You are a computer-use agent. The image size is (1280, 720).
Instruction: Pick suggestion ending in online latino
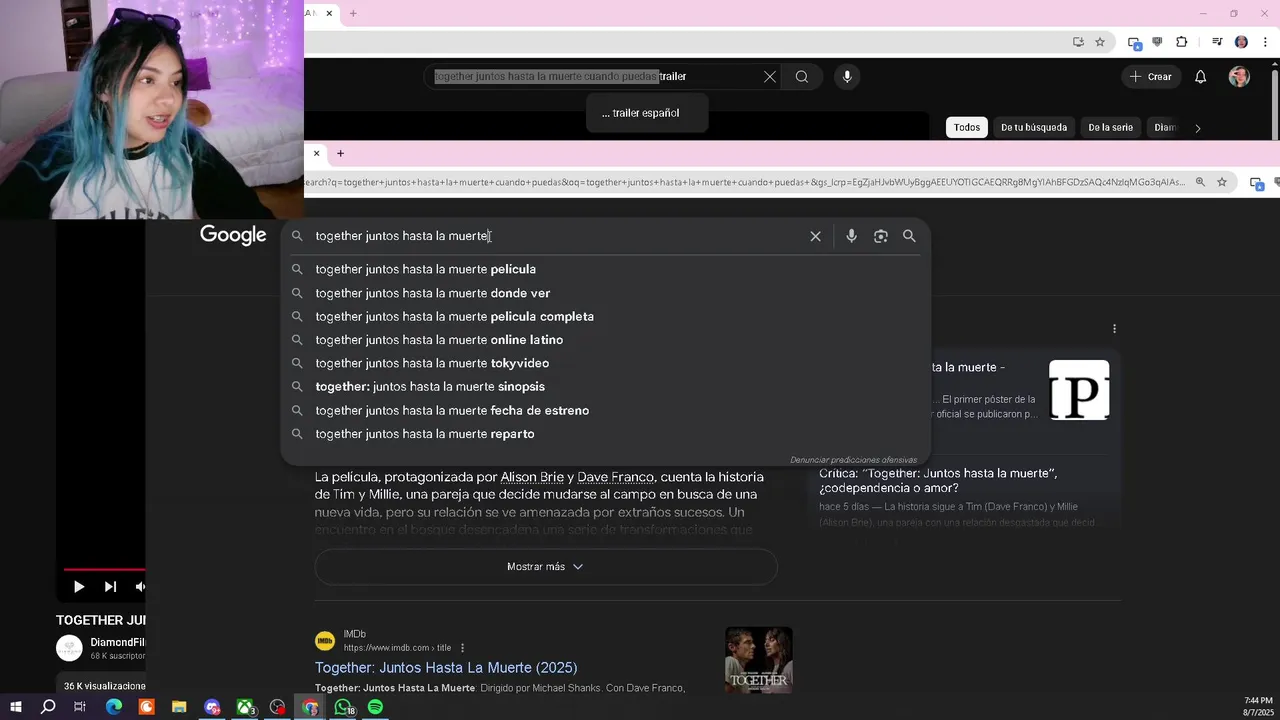pyautogui.click(x=605, y=340)
